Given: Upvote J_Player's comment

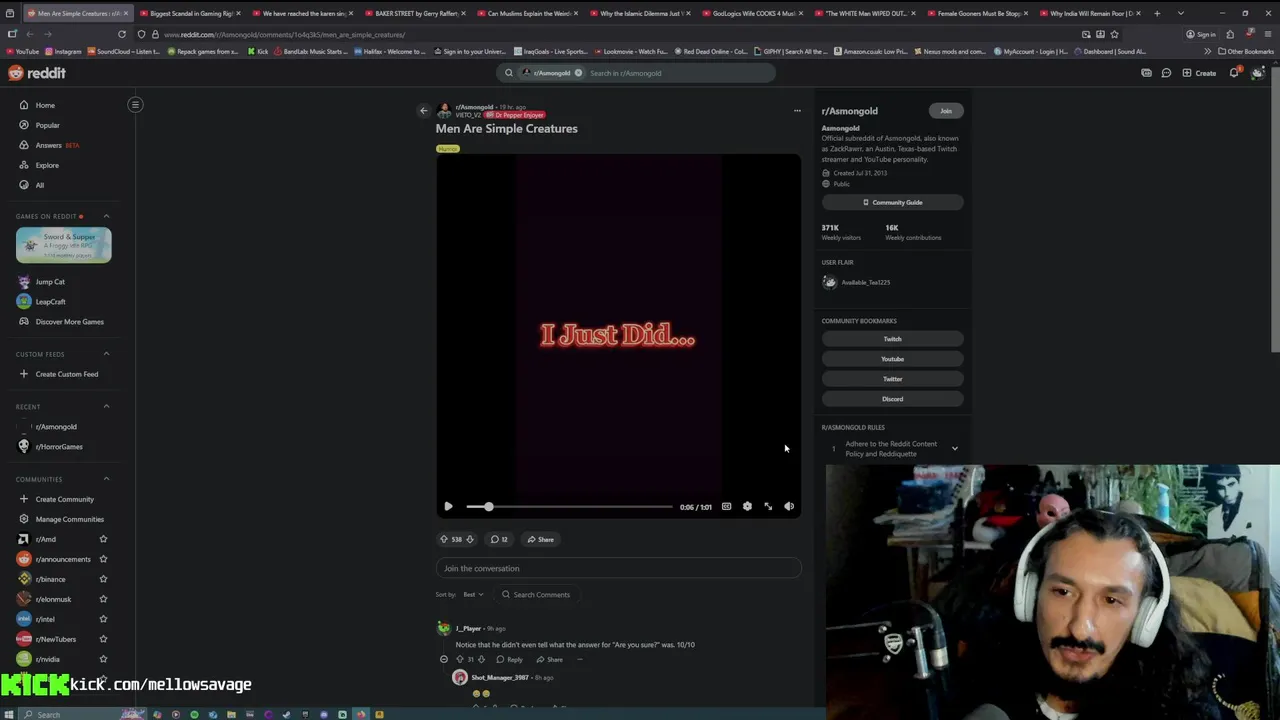Looking at the screenshot, I should (x=460, y=659).
